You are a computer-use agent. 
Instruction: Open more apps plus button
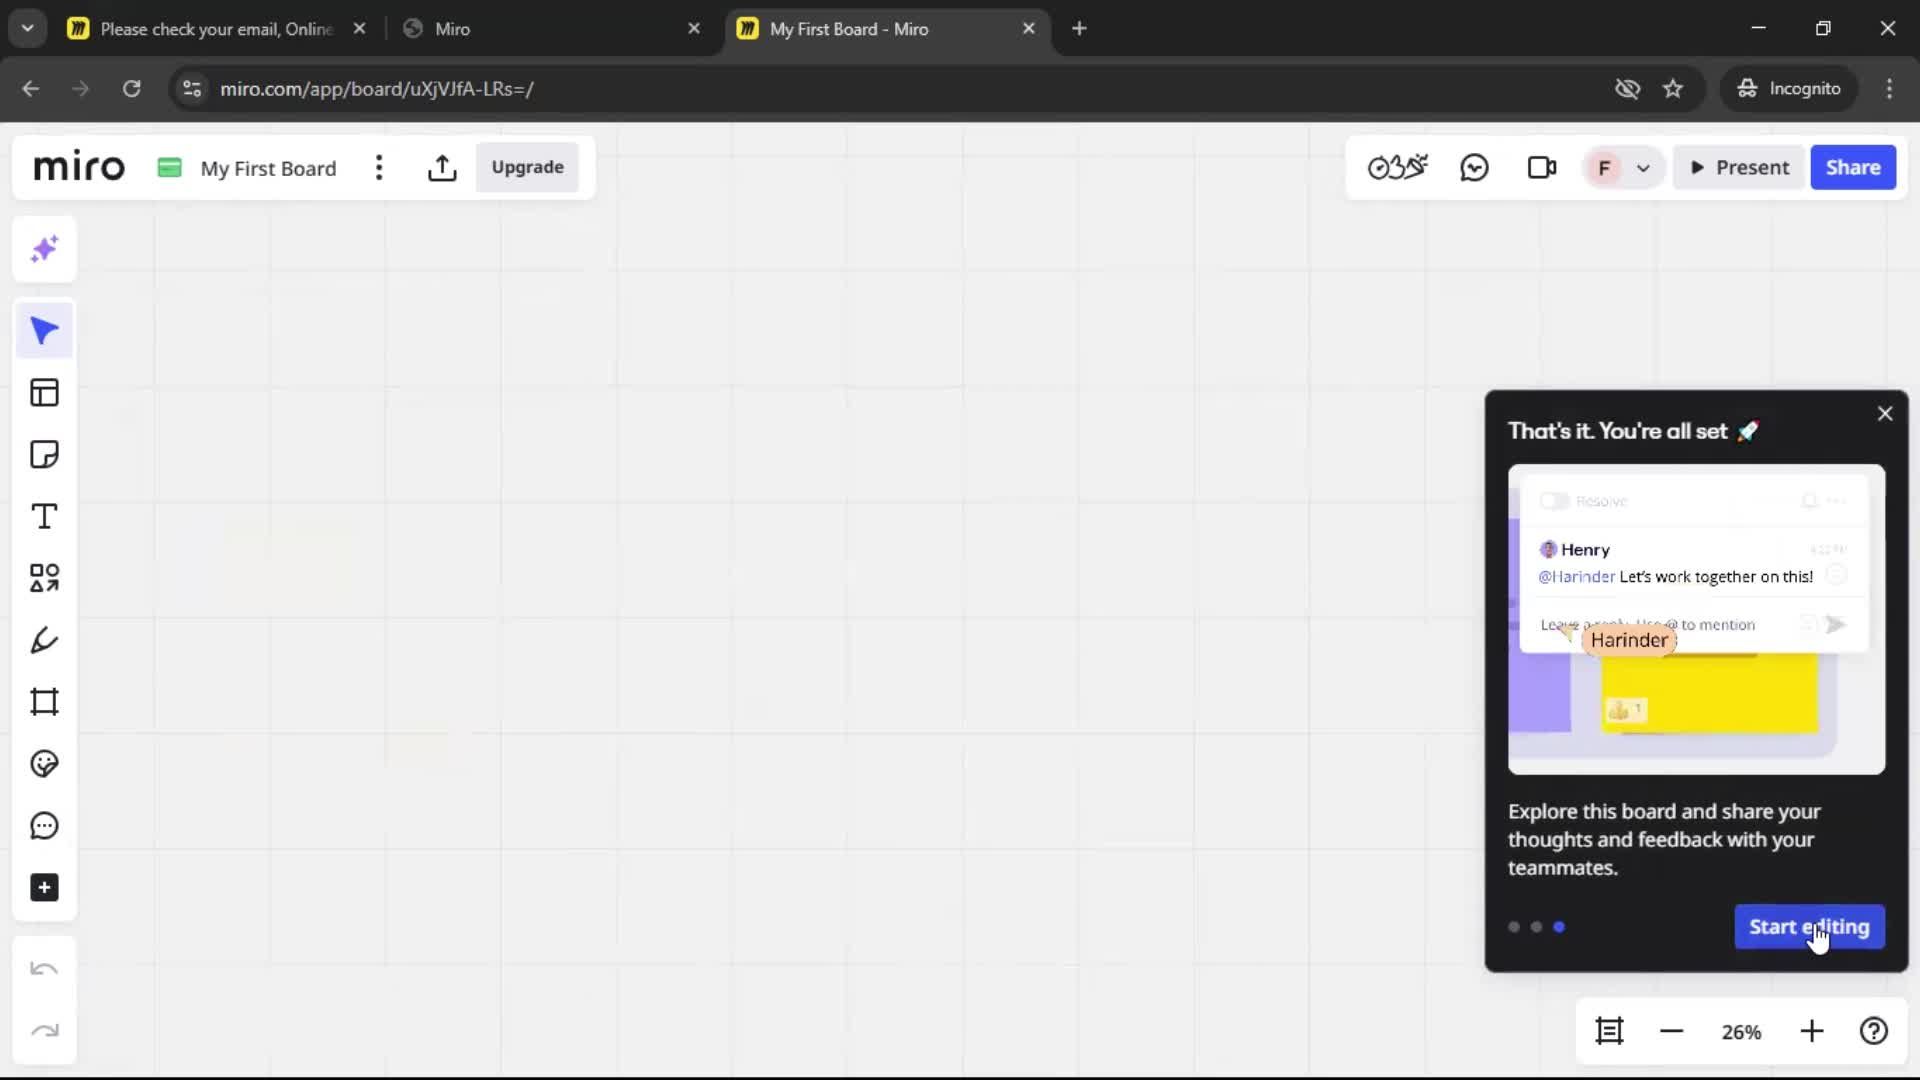[44, 888]
